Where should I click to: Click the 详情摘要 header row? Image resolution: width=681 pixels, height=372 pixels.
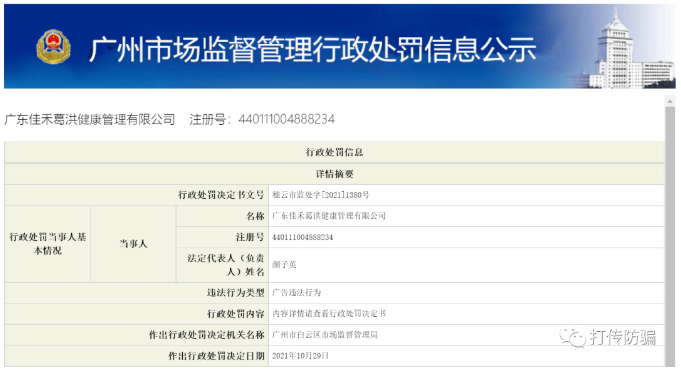334,174
